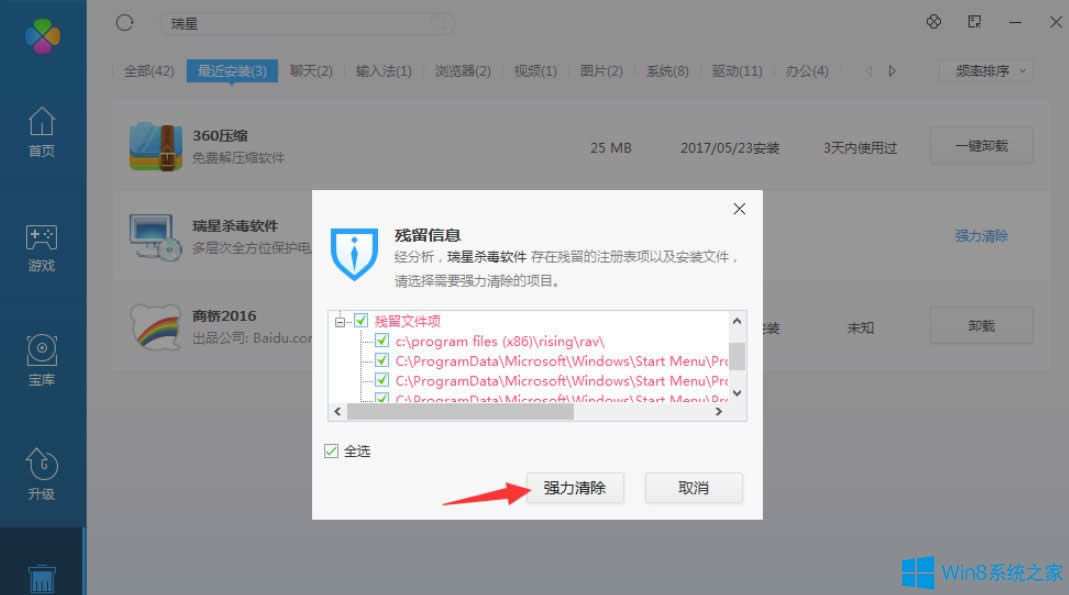1069x595 pixels.
Task: Click 一键卸载 for 360压缩
Action: click(981, 145)
